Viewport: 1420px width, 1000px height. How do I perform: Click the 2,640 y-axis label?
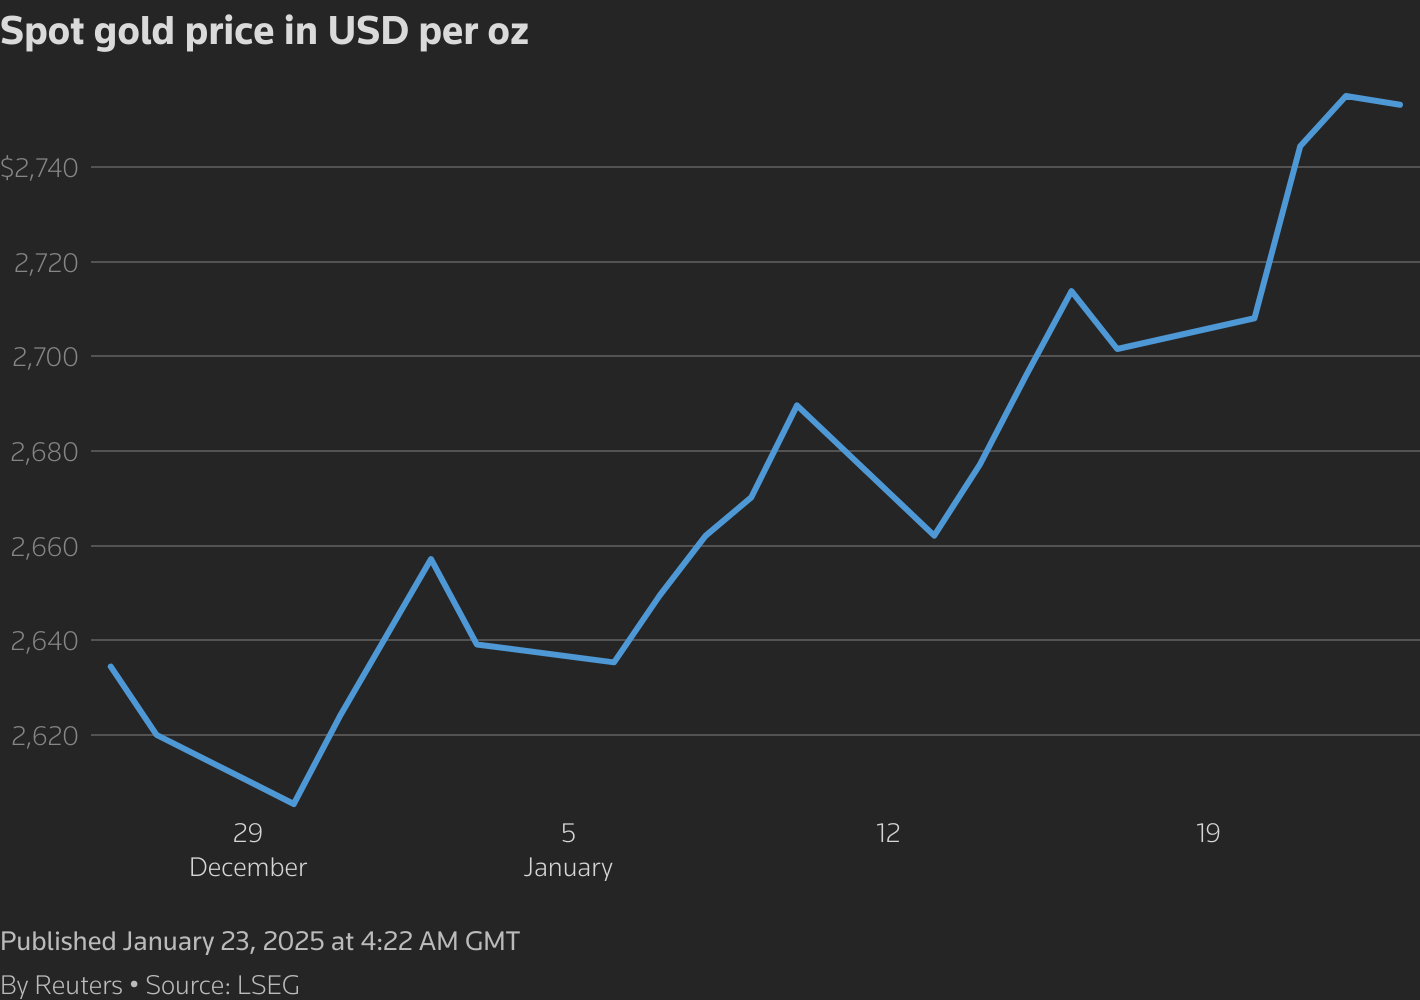[44, 641]
